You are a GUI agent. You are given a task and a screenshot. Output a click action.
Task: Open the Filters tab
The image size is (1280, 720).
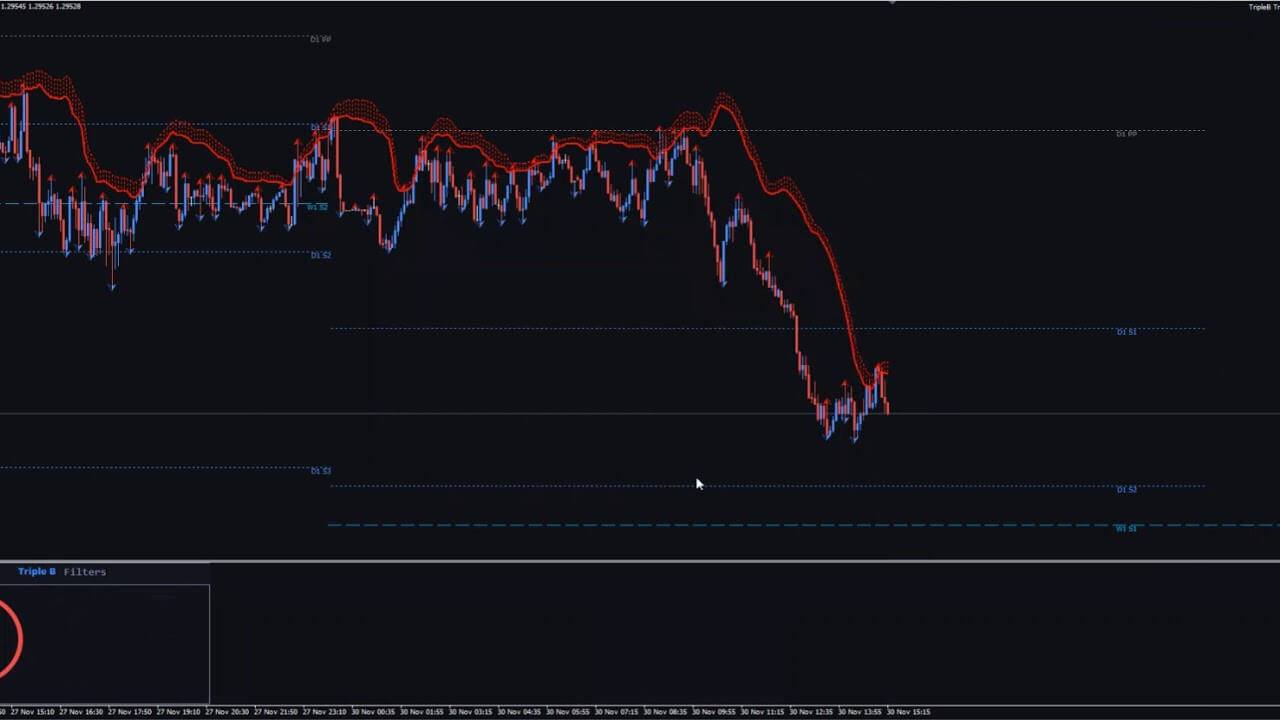pos(85,572)
